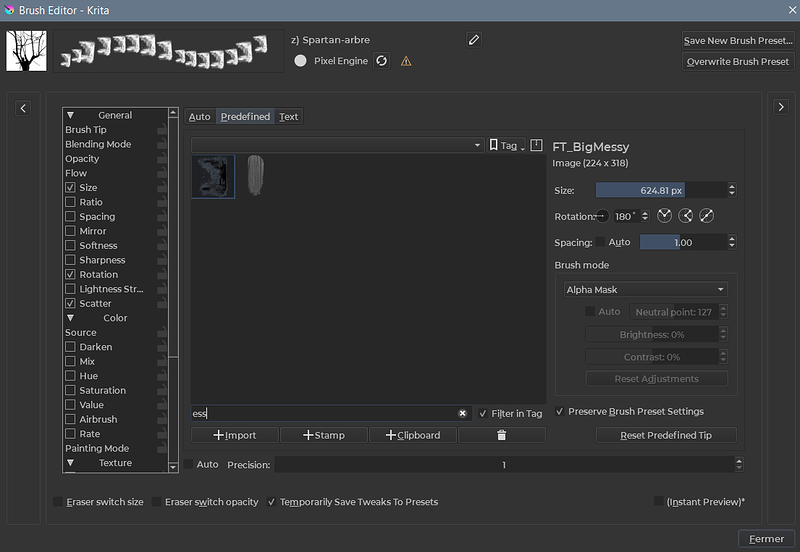Viewport: 800px width, 552px height.
Task: Enable the Spacing option checkbox
Action: pos(70,216)
